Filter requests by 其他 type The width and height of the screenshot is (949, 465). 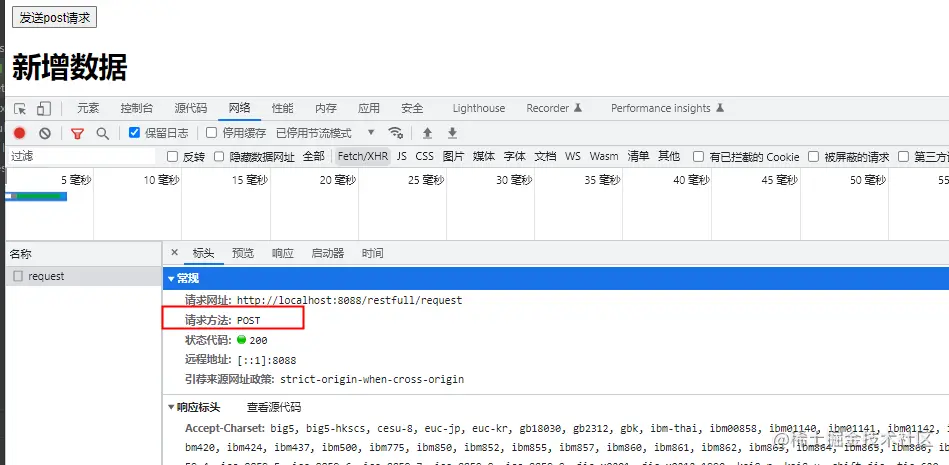[x=669, y=156]
